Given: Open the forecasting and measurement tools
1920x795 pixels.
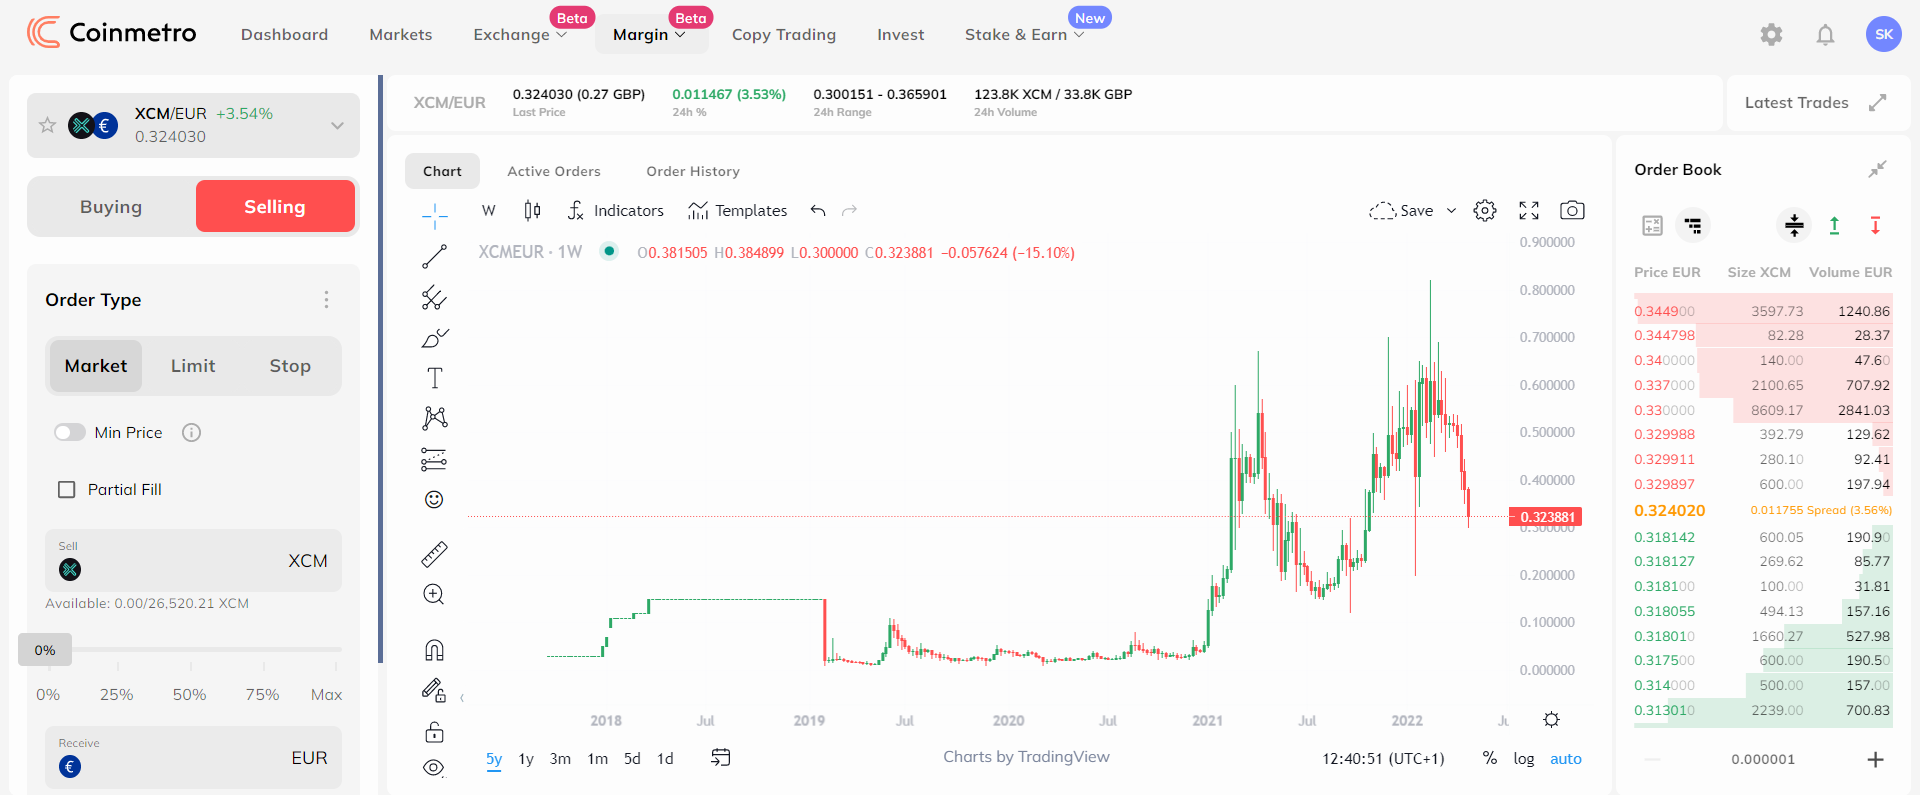Looking at the screenshot, I should pos(434,459).
